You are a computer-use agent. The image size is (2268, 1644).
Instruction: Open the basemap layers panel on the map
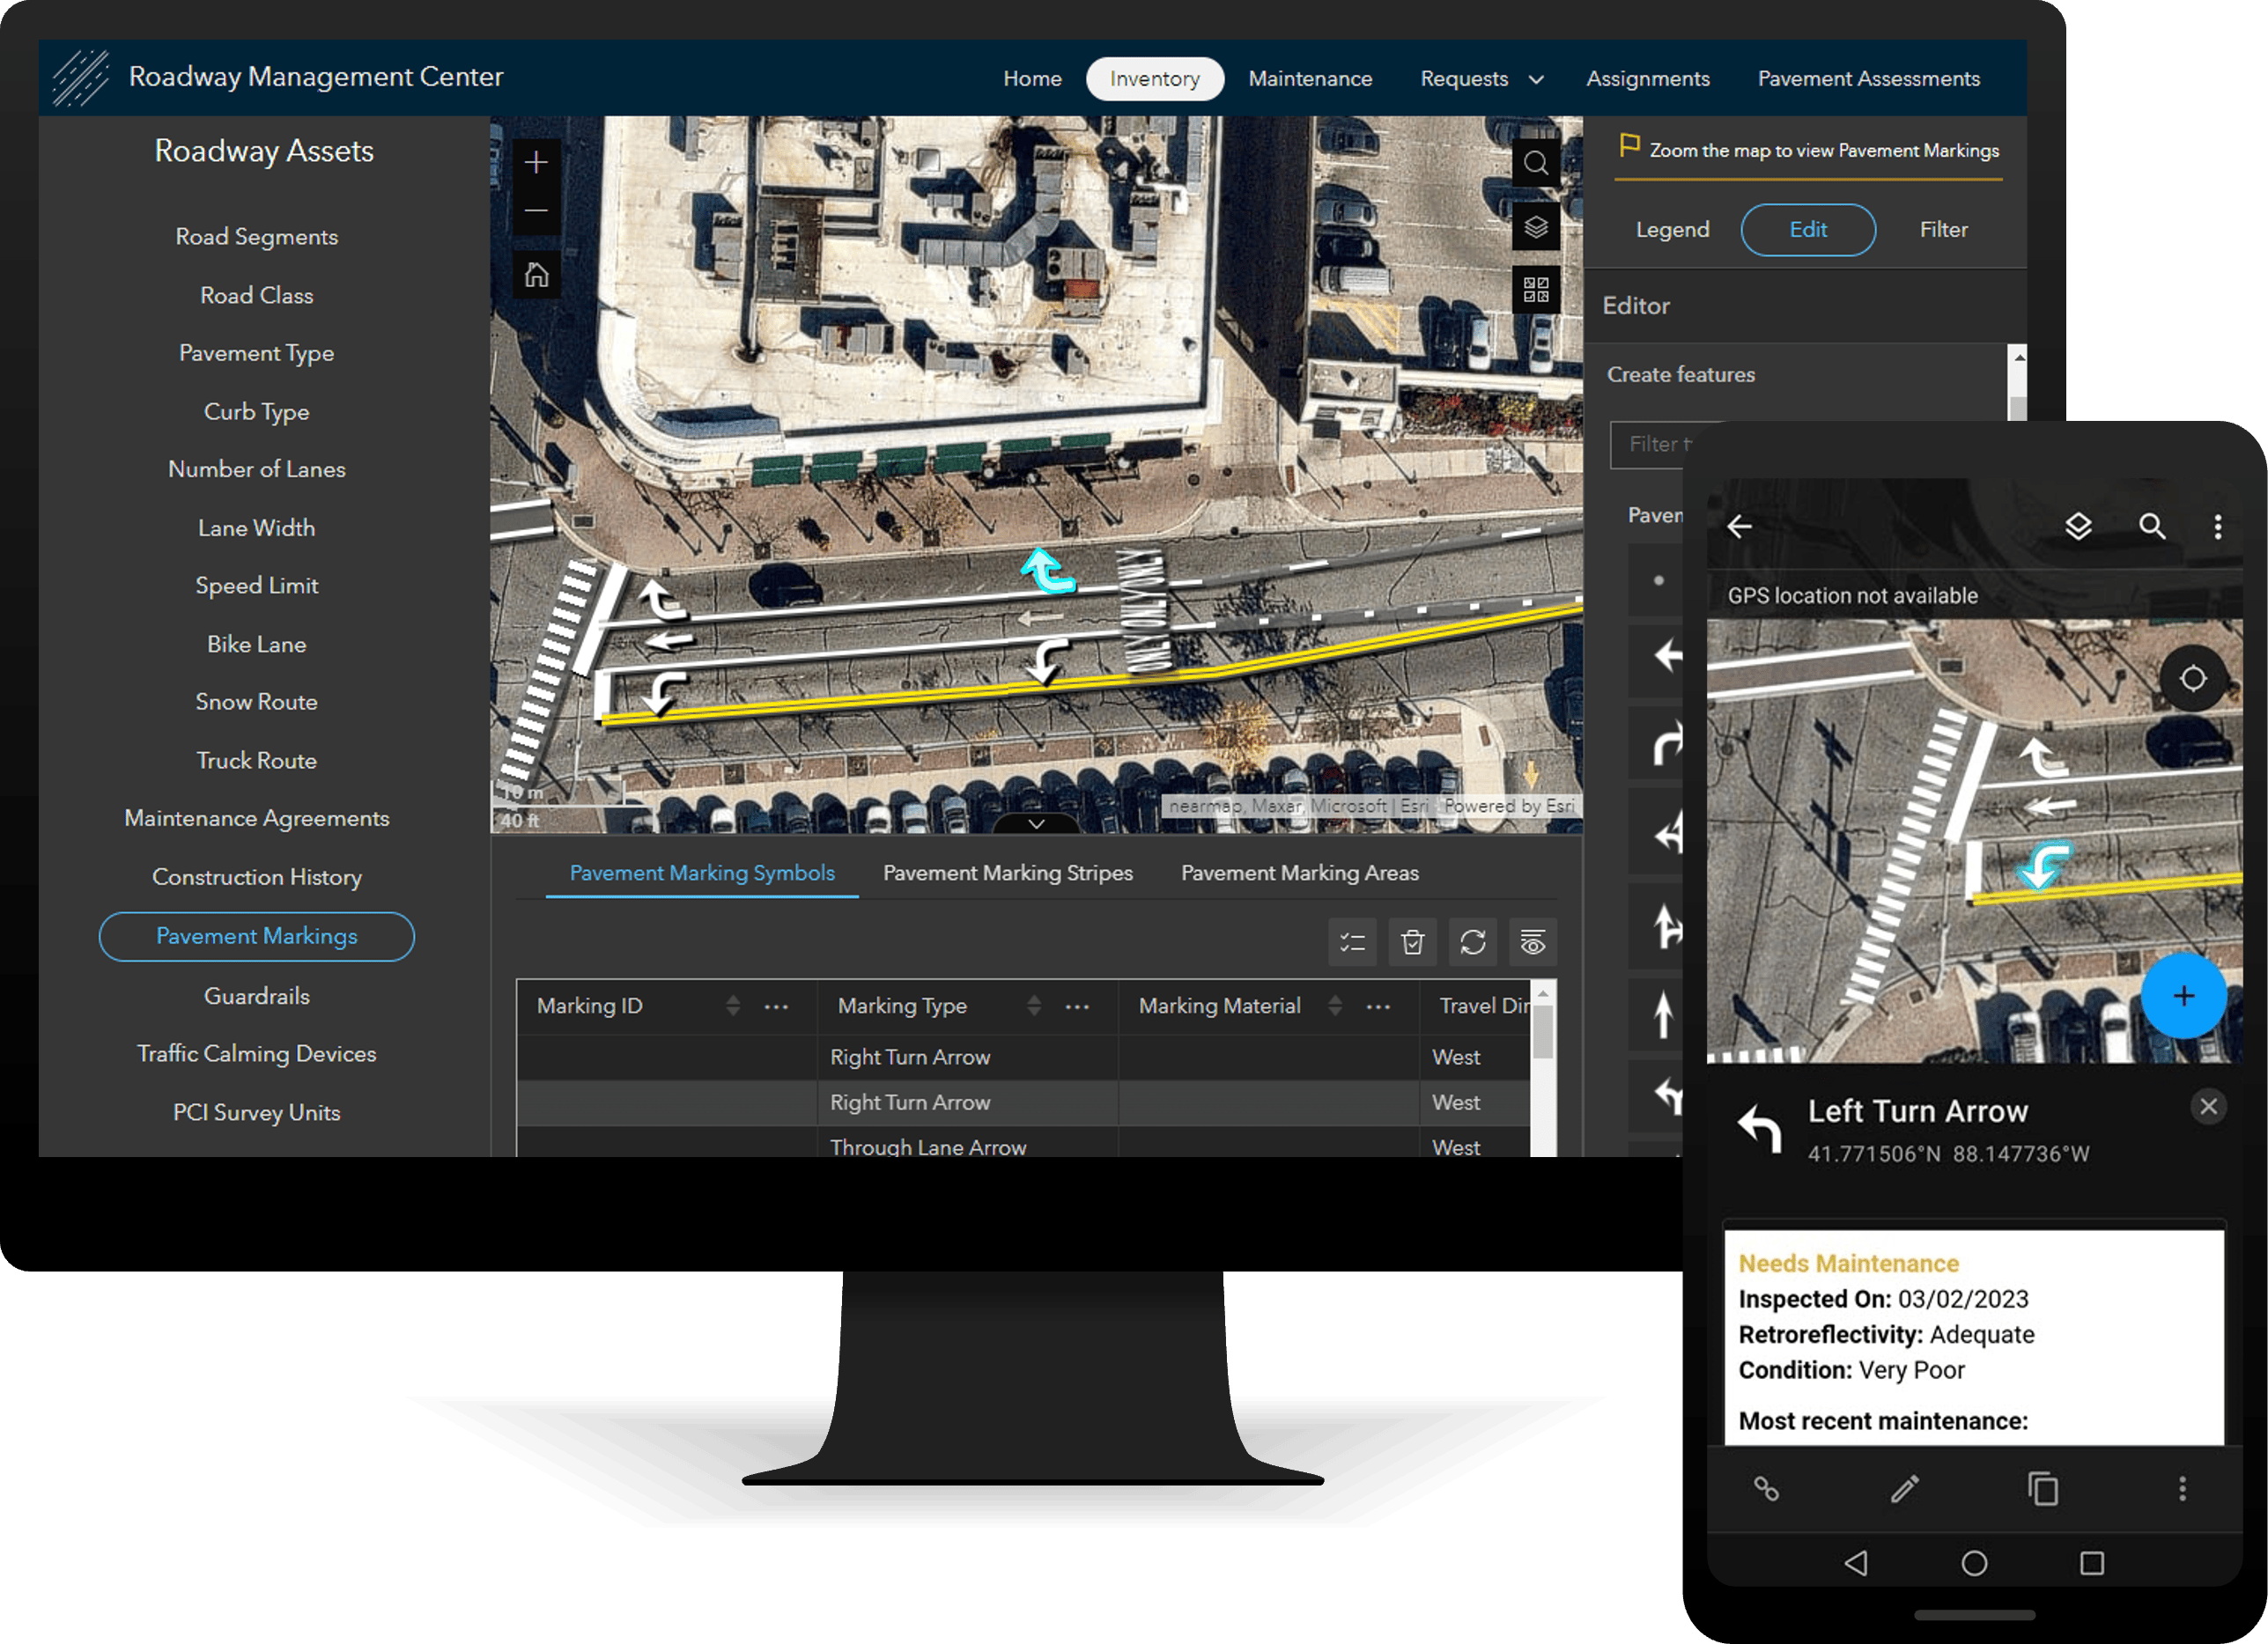pos(1535,226)
